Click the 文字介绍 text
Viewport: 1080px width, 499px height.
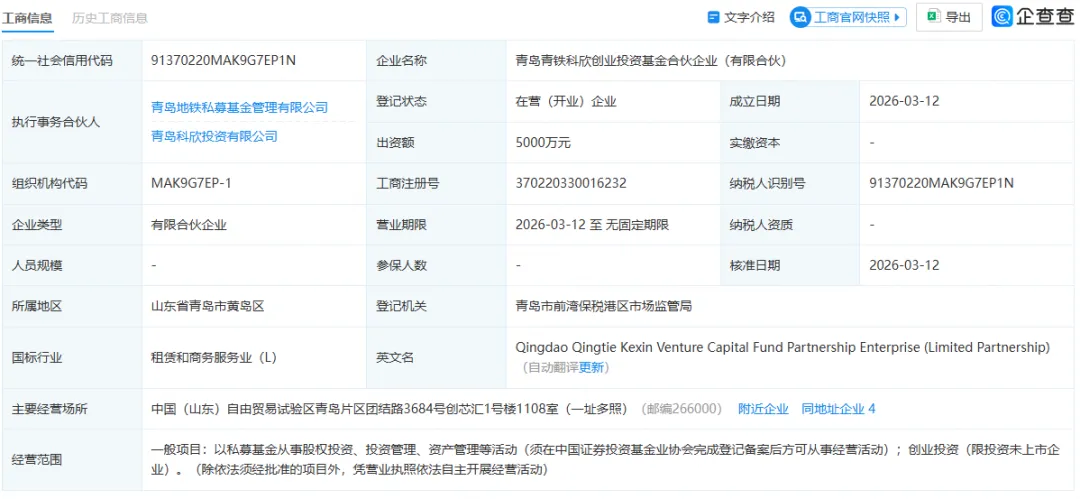point(749,18)
